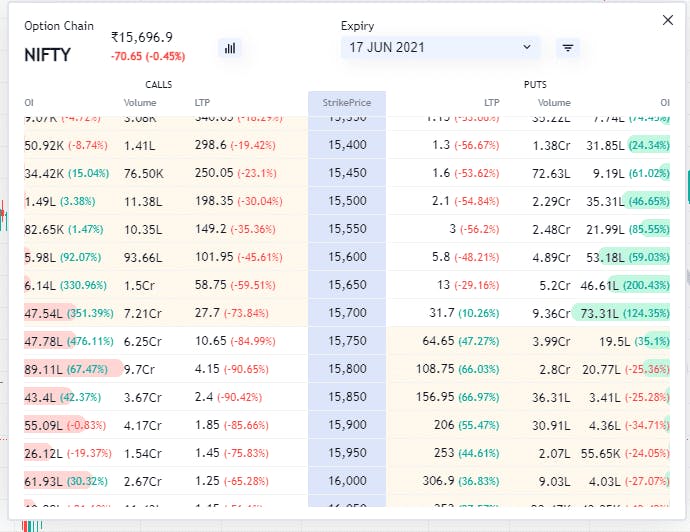Click the puts Volume column header
Screen dimensions: 690x532
point(554,103)
